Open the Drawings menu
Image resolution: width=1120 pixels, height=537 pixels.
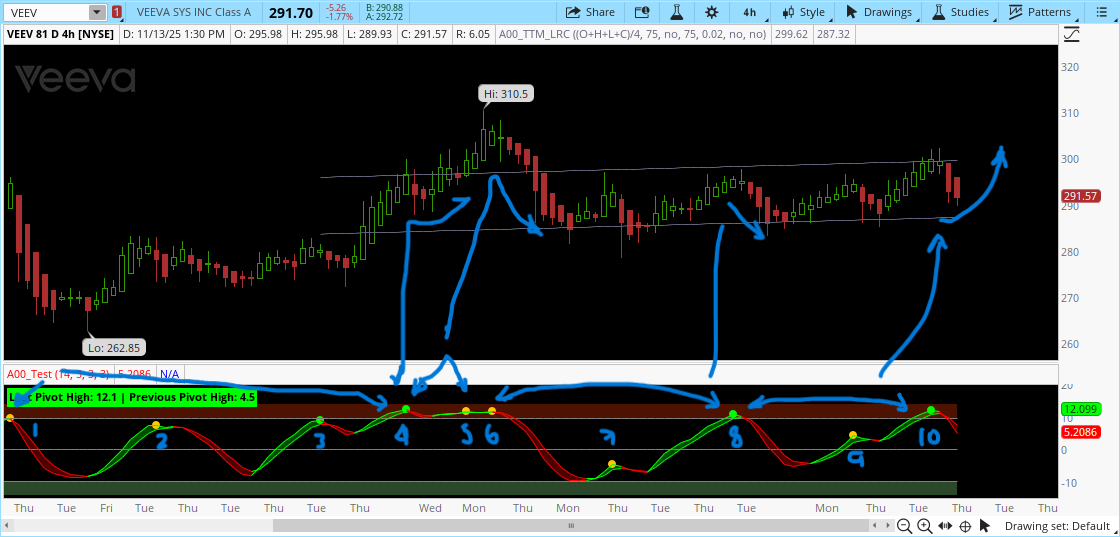click(x=879, y=12)
